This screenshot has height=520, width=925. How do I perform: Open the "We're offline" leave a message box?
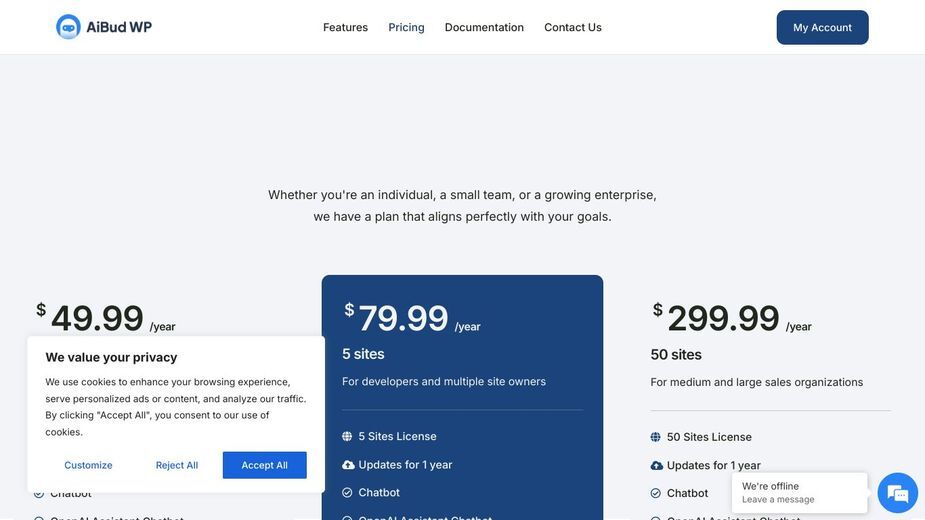coord(799,492)
